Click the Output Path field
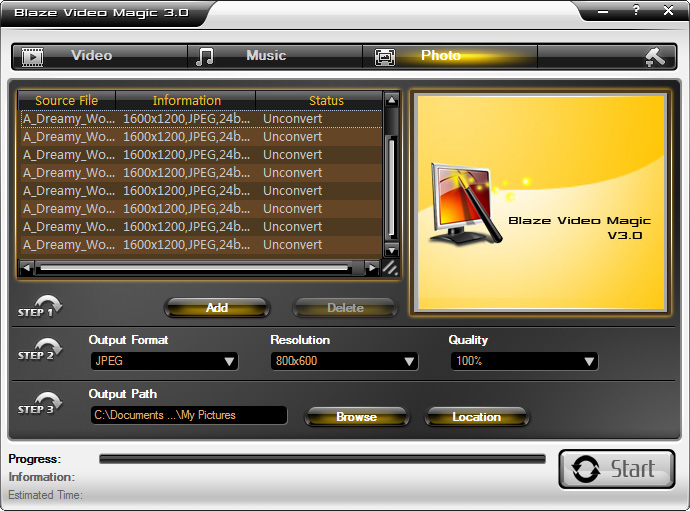Image resolution: width=690 pixels, height=511 pixels. (189, 415)
